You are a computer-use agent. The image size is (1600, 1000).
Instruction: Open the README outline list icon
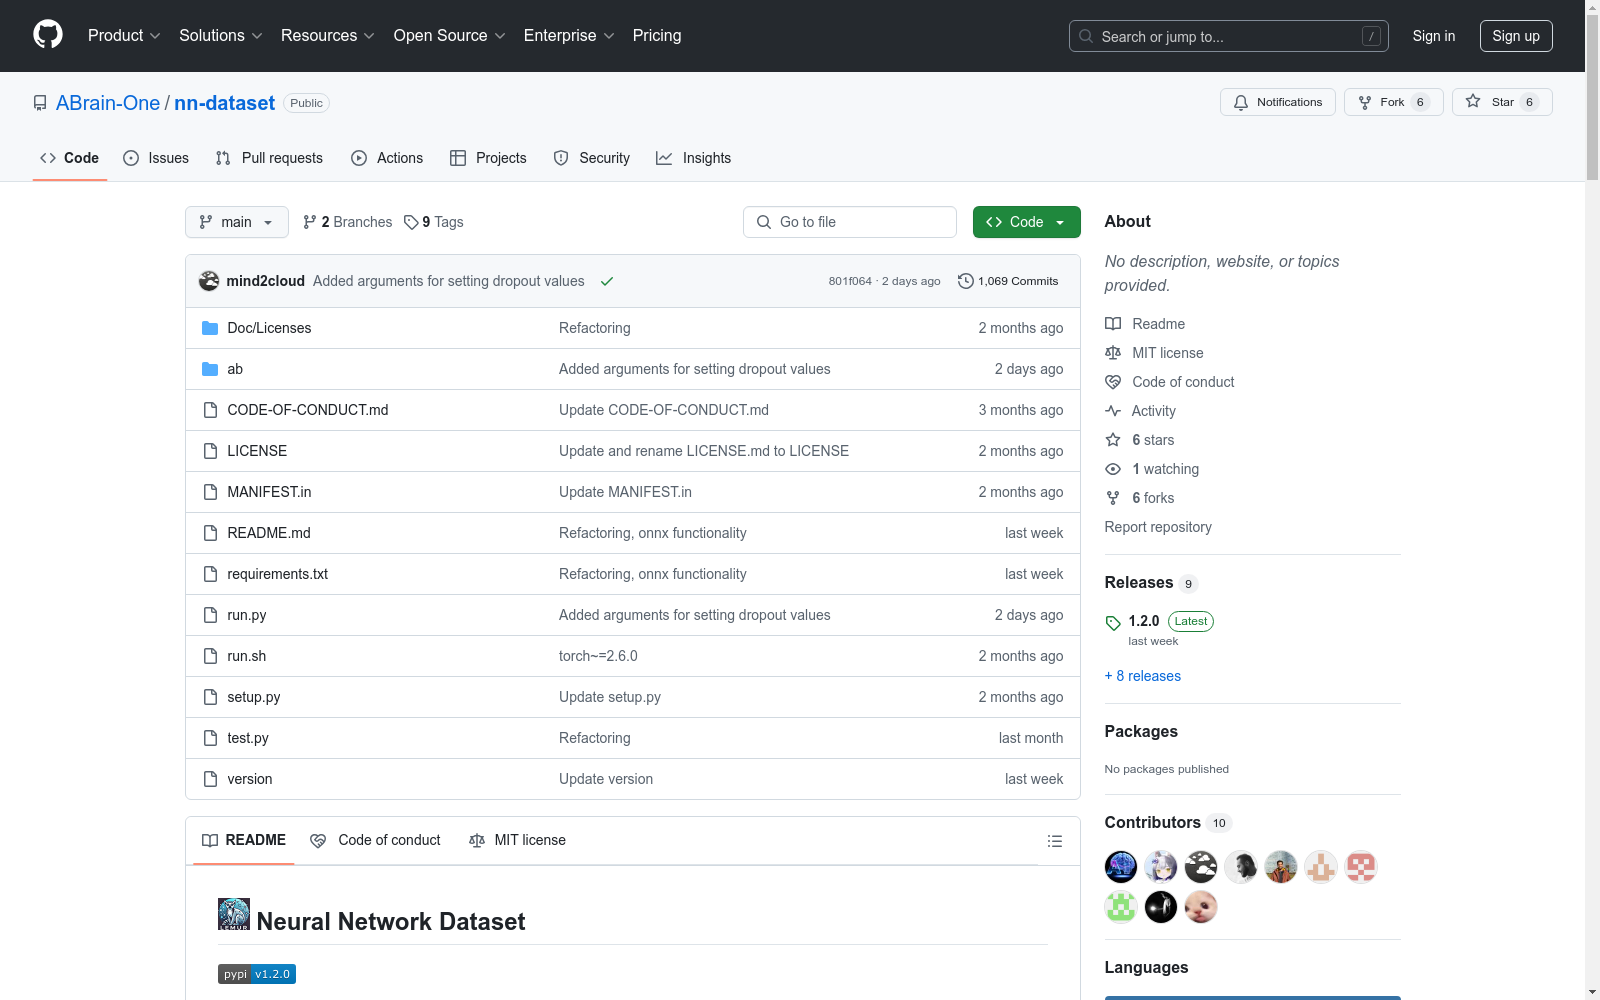pos(1054,841)
